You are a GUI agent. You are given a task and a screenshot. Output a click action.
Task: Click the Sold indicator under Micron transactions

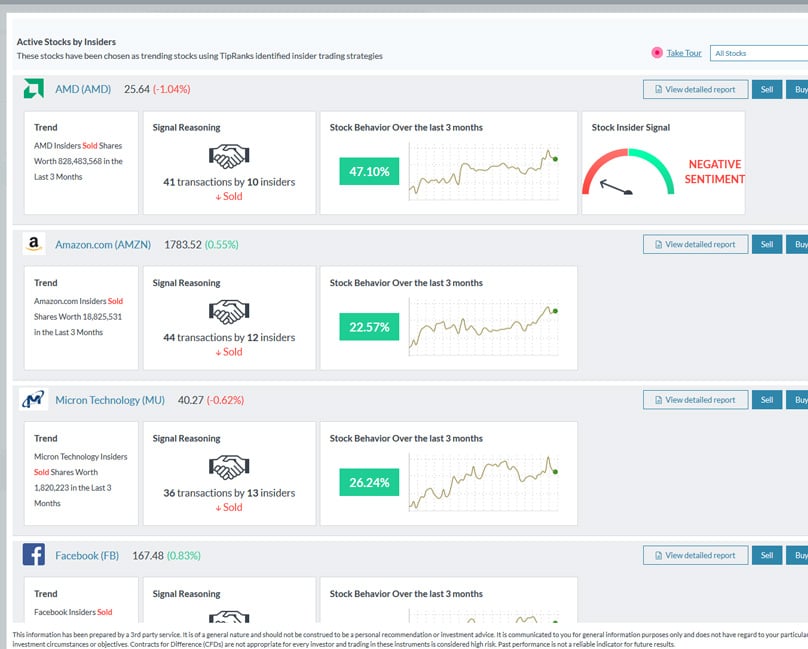tap(229, 507)
